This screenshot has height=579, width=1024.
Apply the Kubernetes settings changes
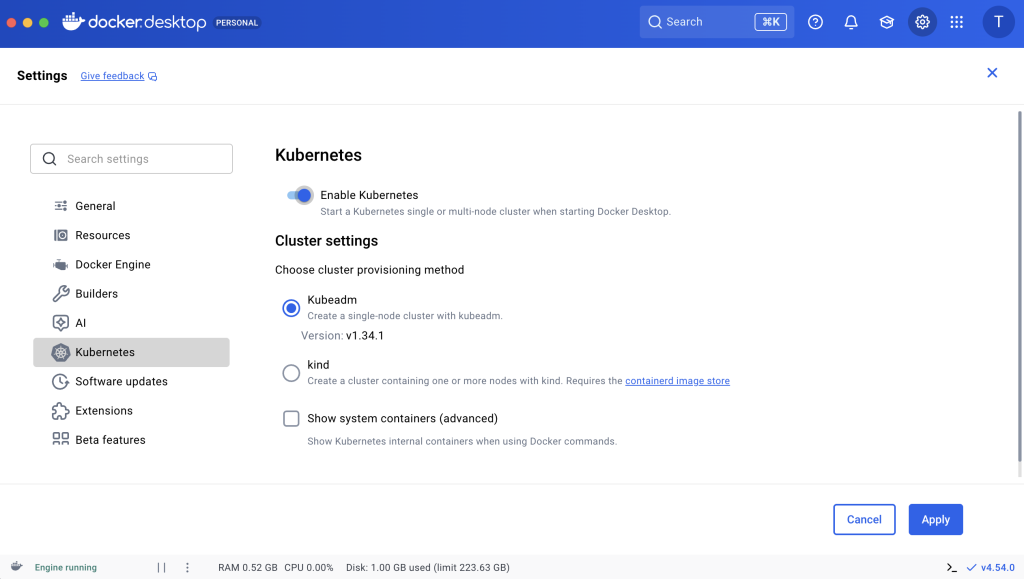935,519
